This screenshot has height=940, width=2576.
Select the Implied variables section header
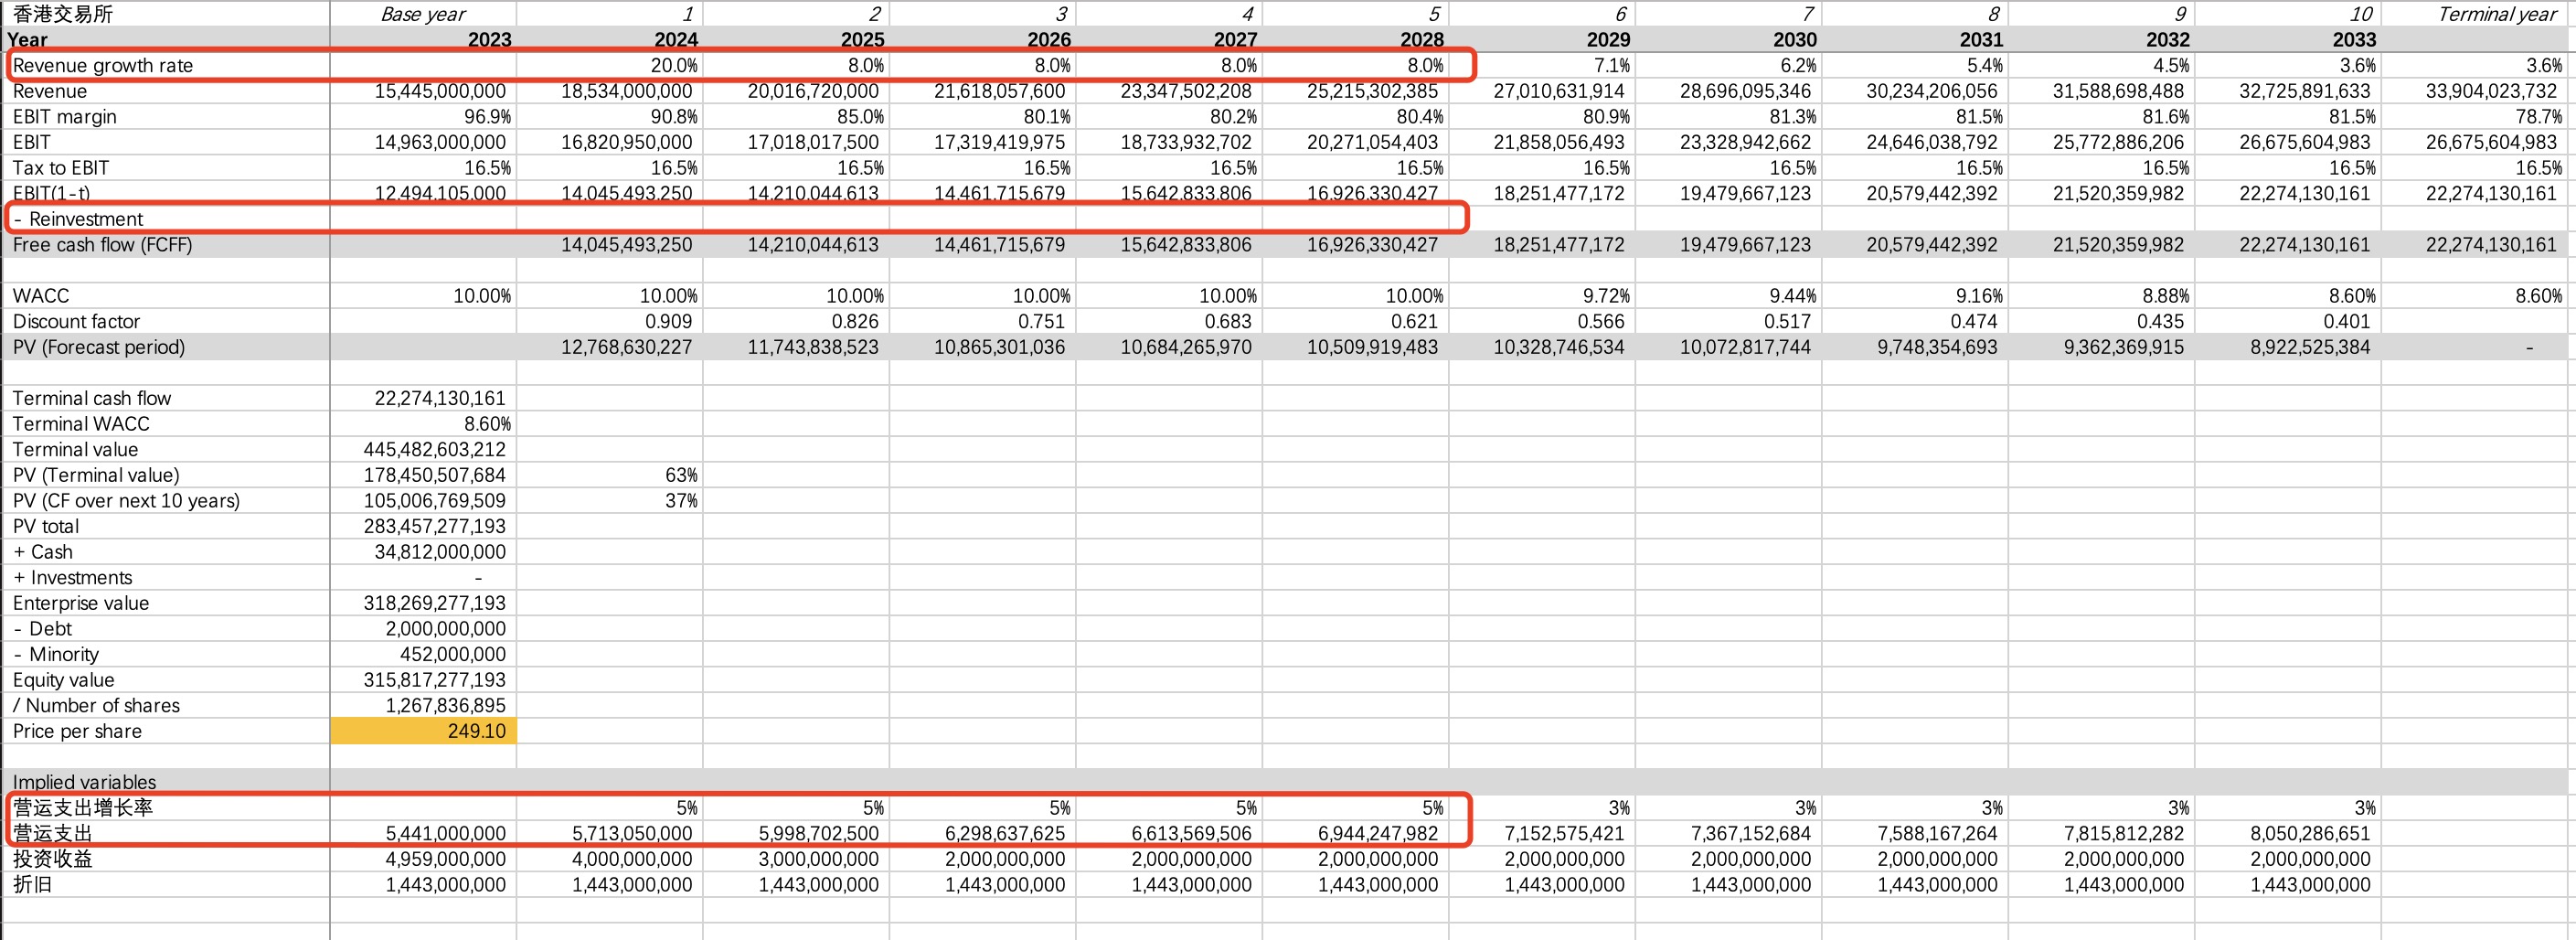coord(85,782)
